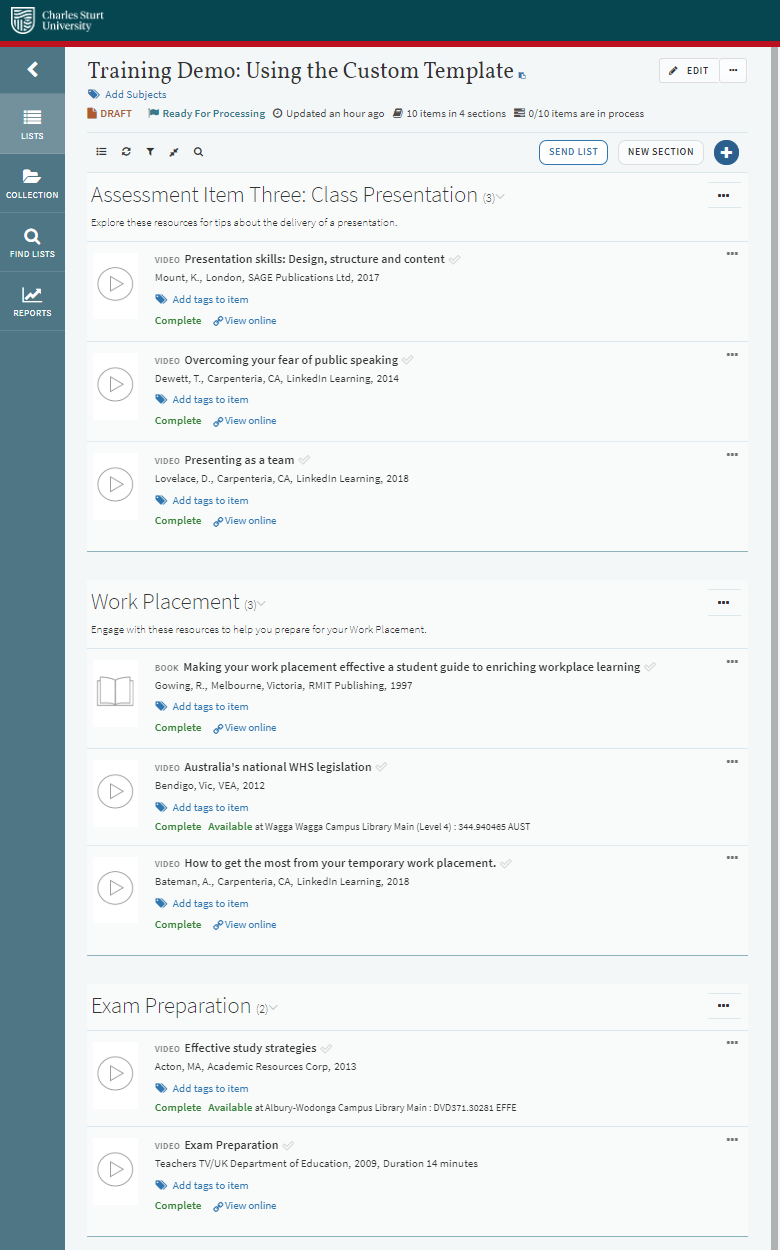Select Reports in the left sidebar

pyautogui.click(x=32, y=300)
